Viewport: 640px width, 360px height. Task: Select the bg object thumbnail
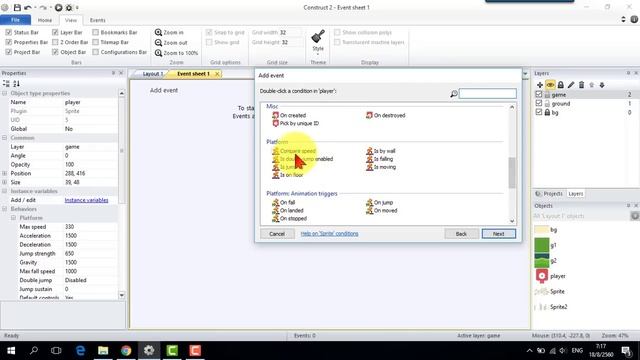(542, 230)
